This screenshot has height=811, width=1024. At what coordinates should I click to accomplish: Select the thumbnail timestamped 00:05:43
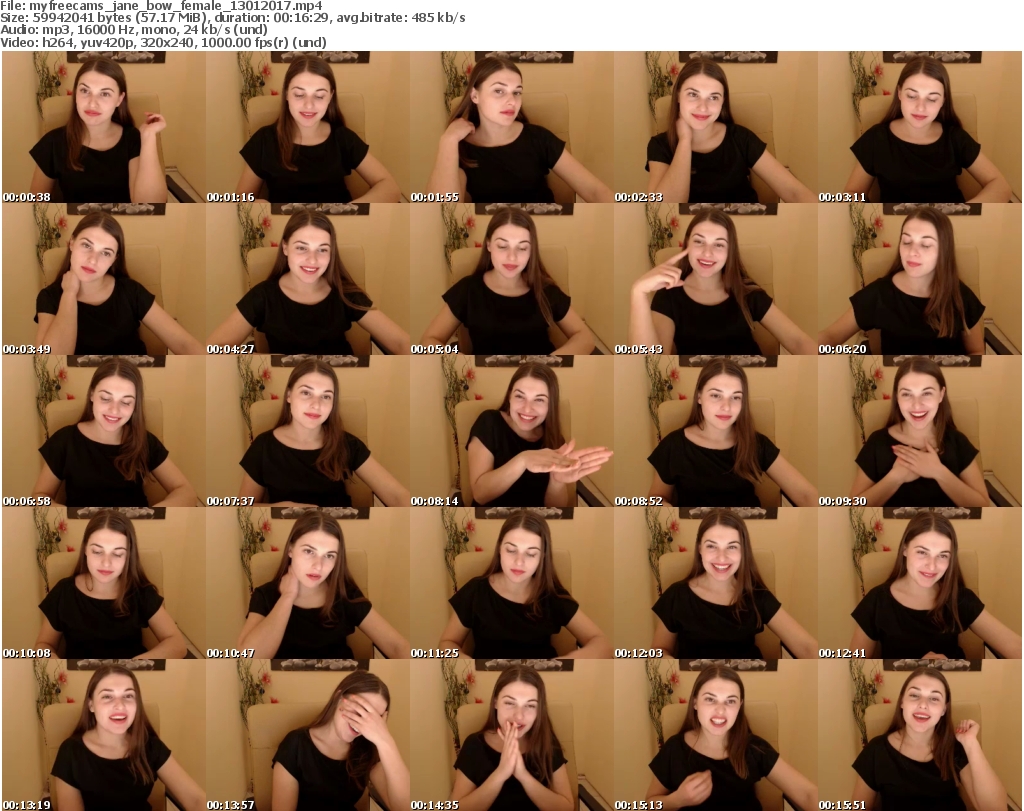pyautogui.click(x=716, y=279)
